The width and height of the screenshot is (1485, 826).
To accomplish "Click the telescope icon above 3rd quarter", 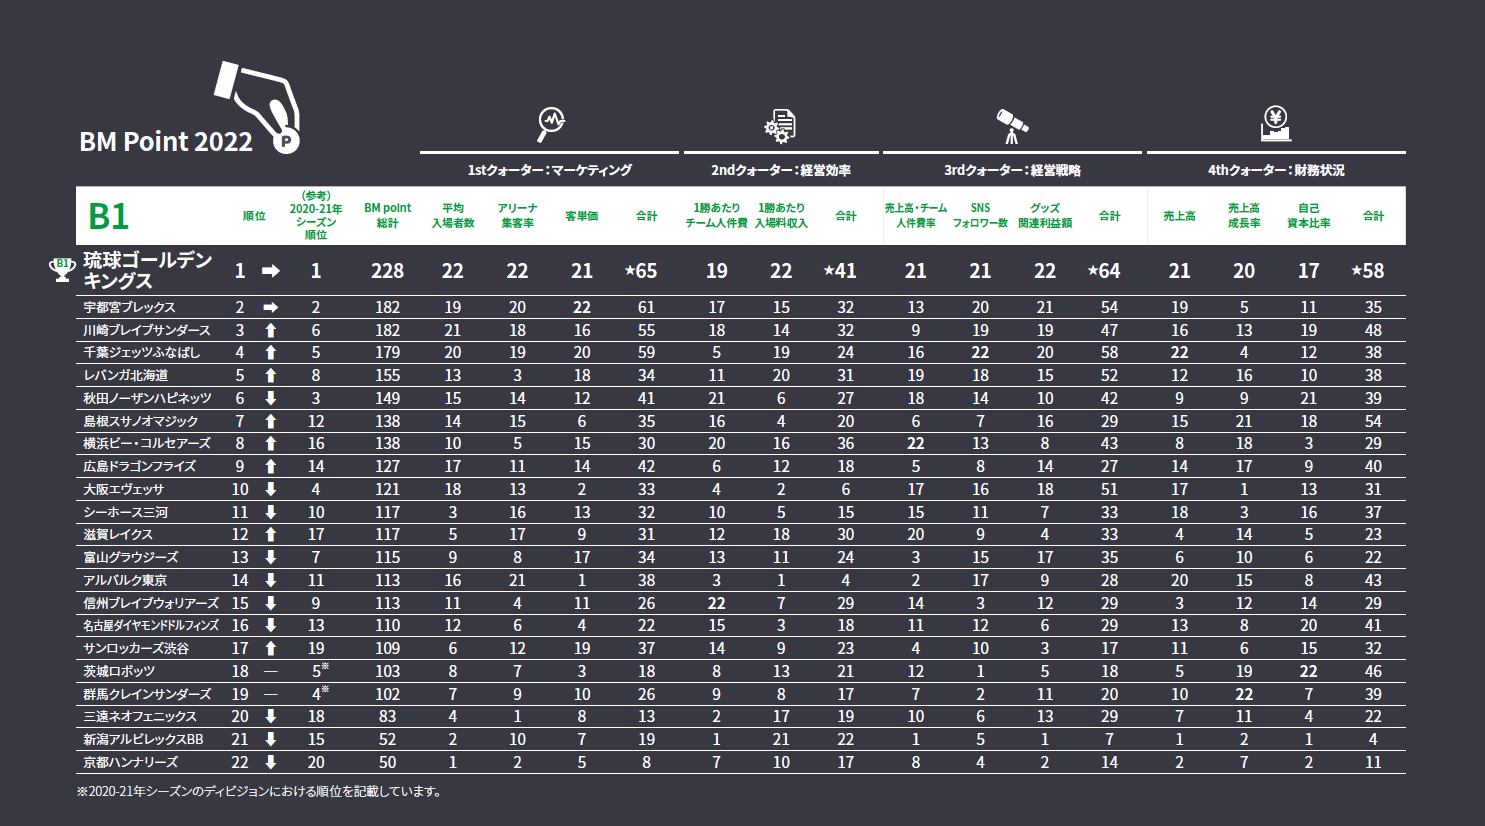I will coord(1012,125).
